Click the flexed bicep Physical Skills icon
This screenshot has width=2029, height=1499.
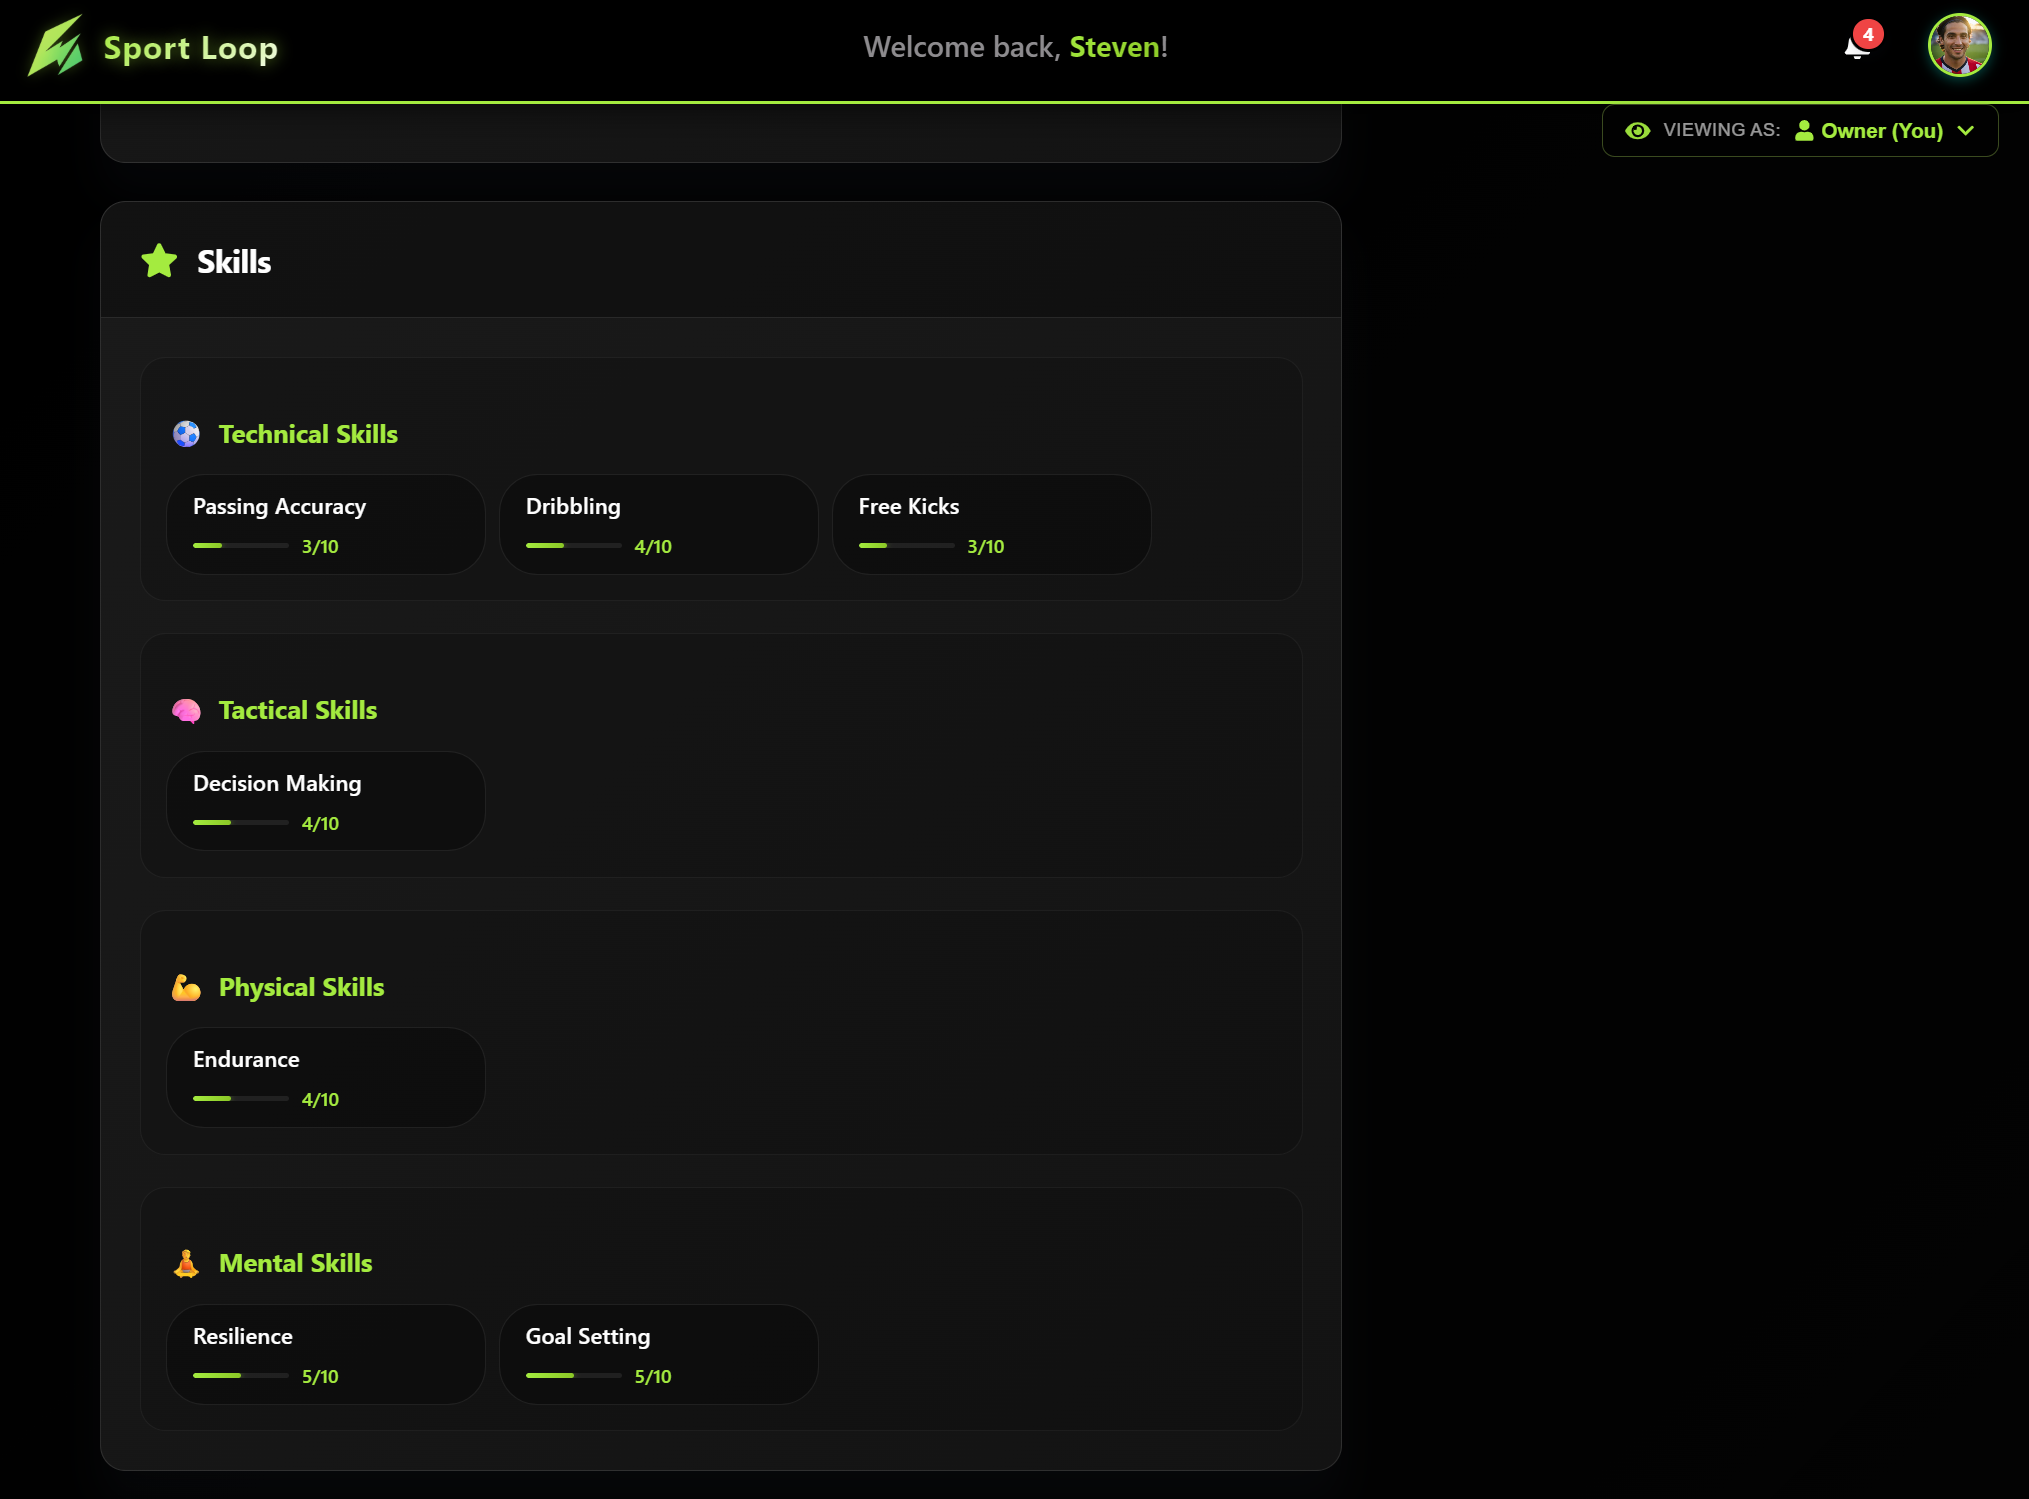(x=186, y=988)
